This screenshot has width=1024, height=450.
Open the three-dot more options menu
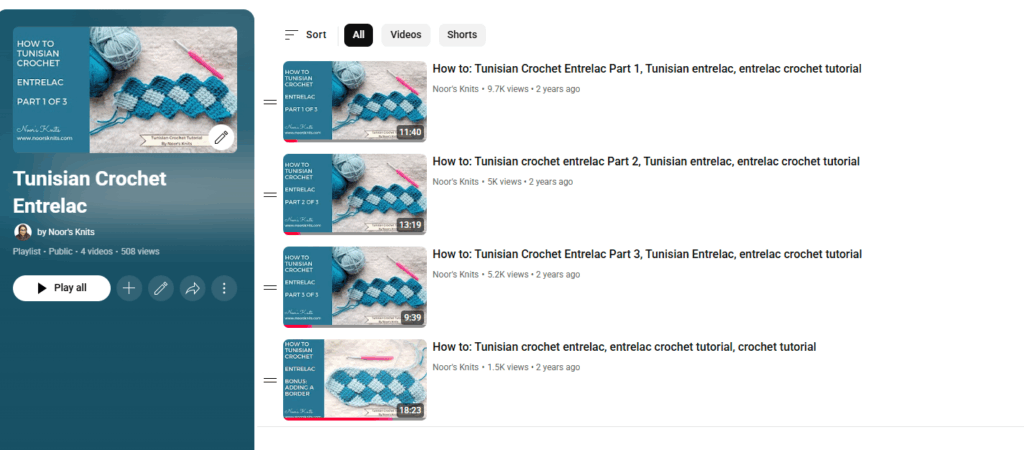[x=224, y=288]
